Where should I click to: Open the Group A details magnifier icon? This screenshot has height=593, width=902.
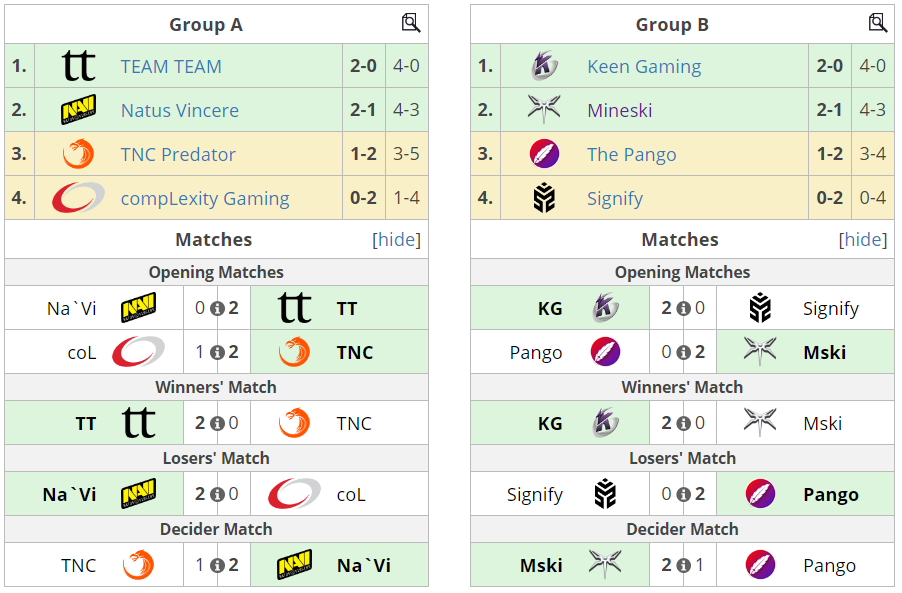(x=411, y=23)
